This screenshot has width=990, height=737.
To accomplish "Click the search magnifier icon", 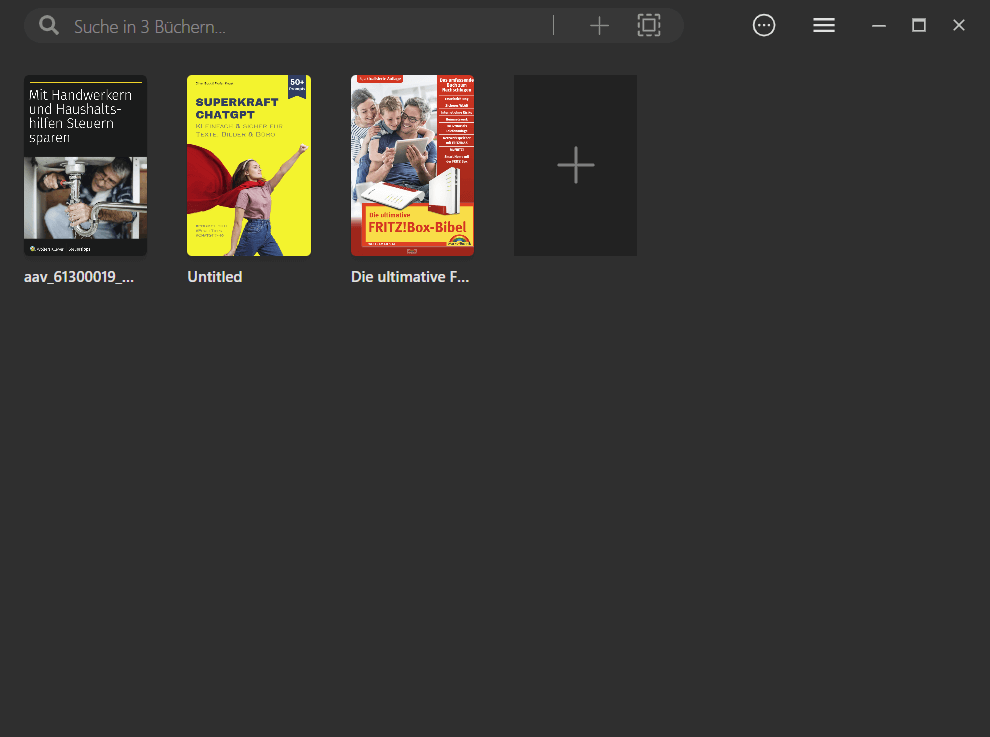I will click(x=48, y=25).
